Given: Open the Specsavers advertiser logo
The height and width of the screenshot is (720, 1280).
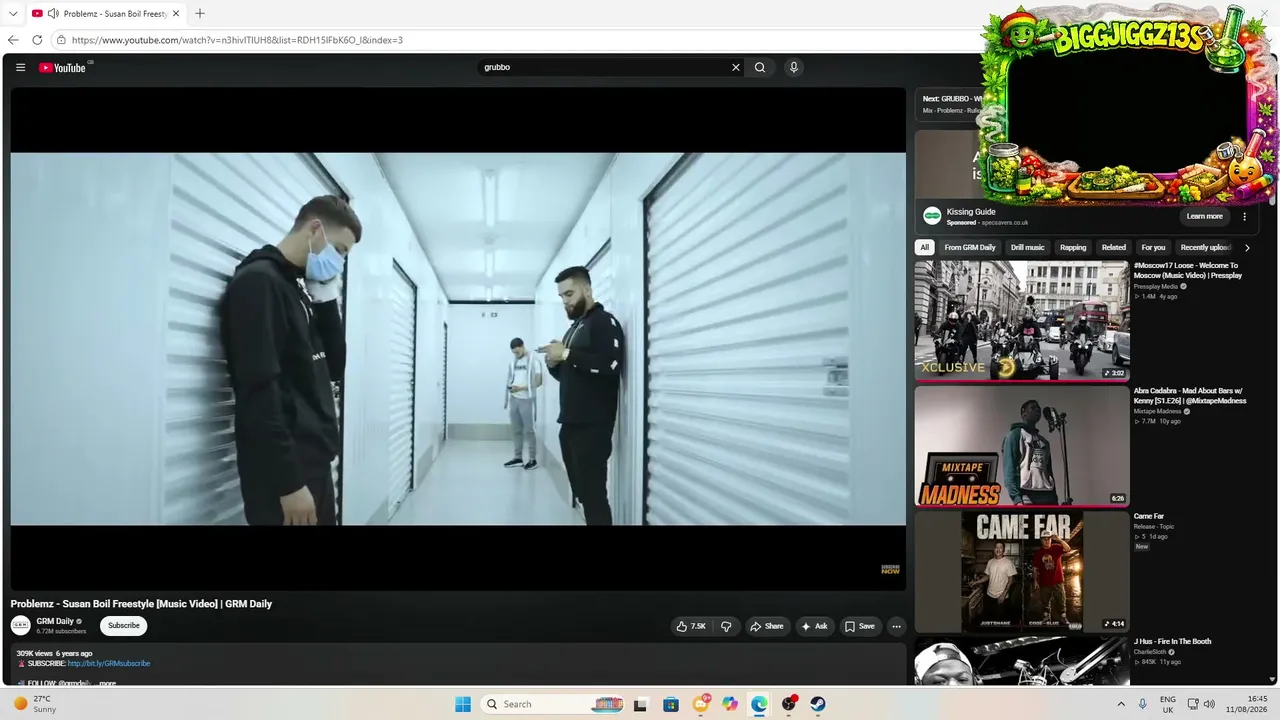Looking at the screenshot, I should 932,216.
